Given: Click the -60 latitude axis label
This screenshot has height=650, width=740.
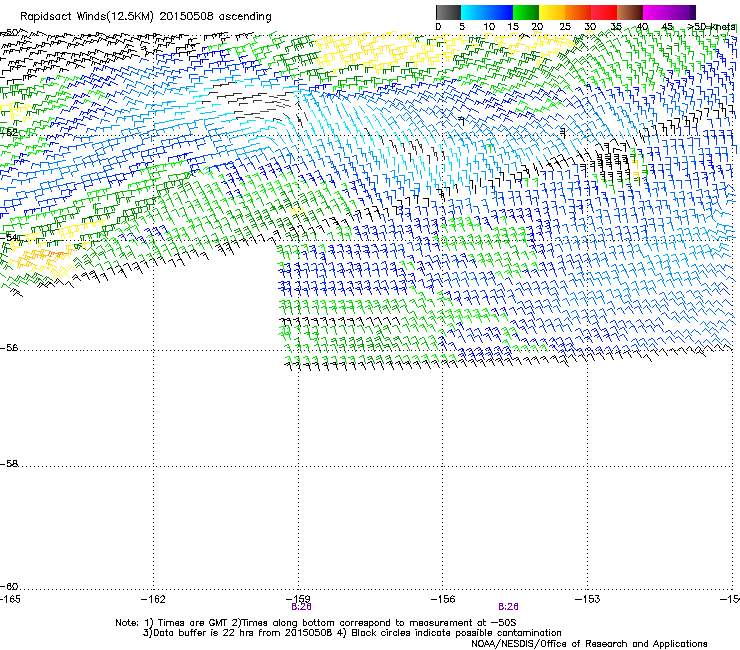Looking at the screenshot, I should point(9,587).
